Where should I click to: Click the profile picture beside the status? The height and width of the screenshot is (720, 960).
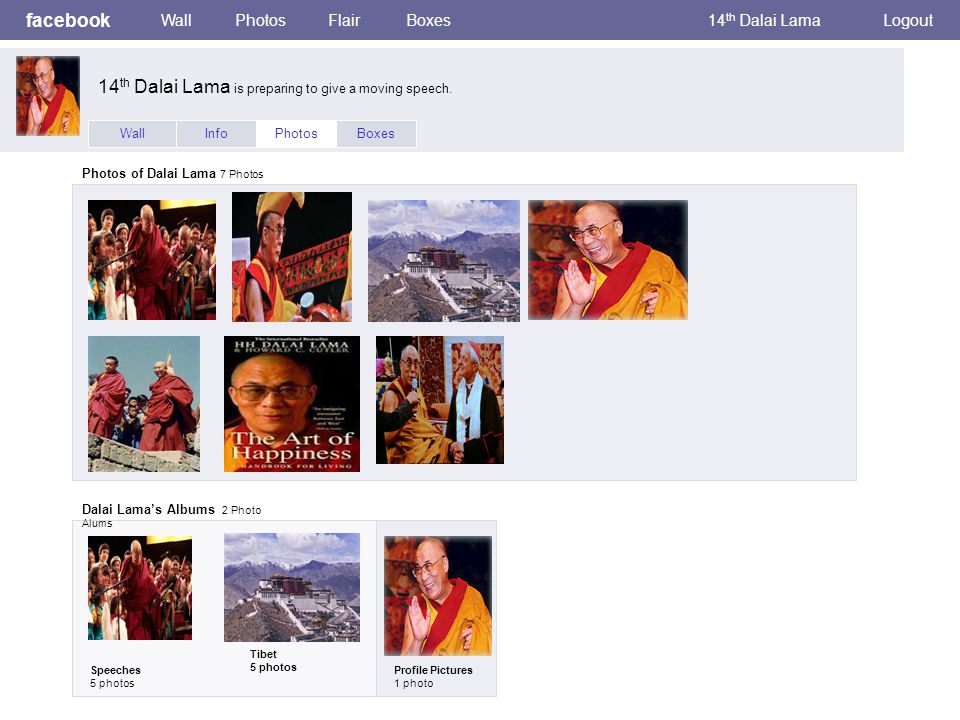point(48,96)
